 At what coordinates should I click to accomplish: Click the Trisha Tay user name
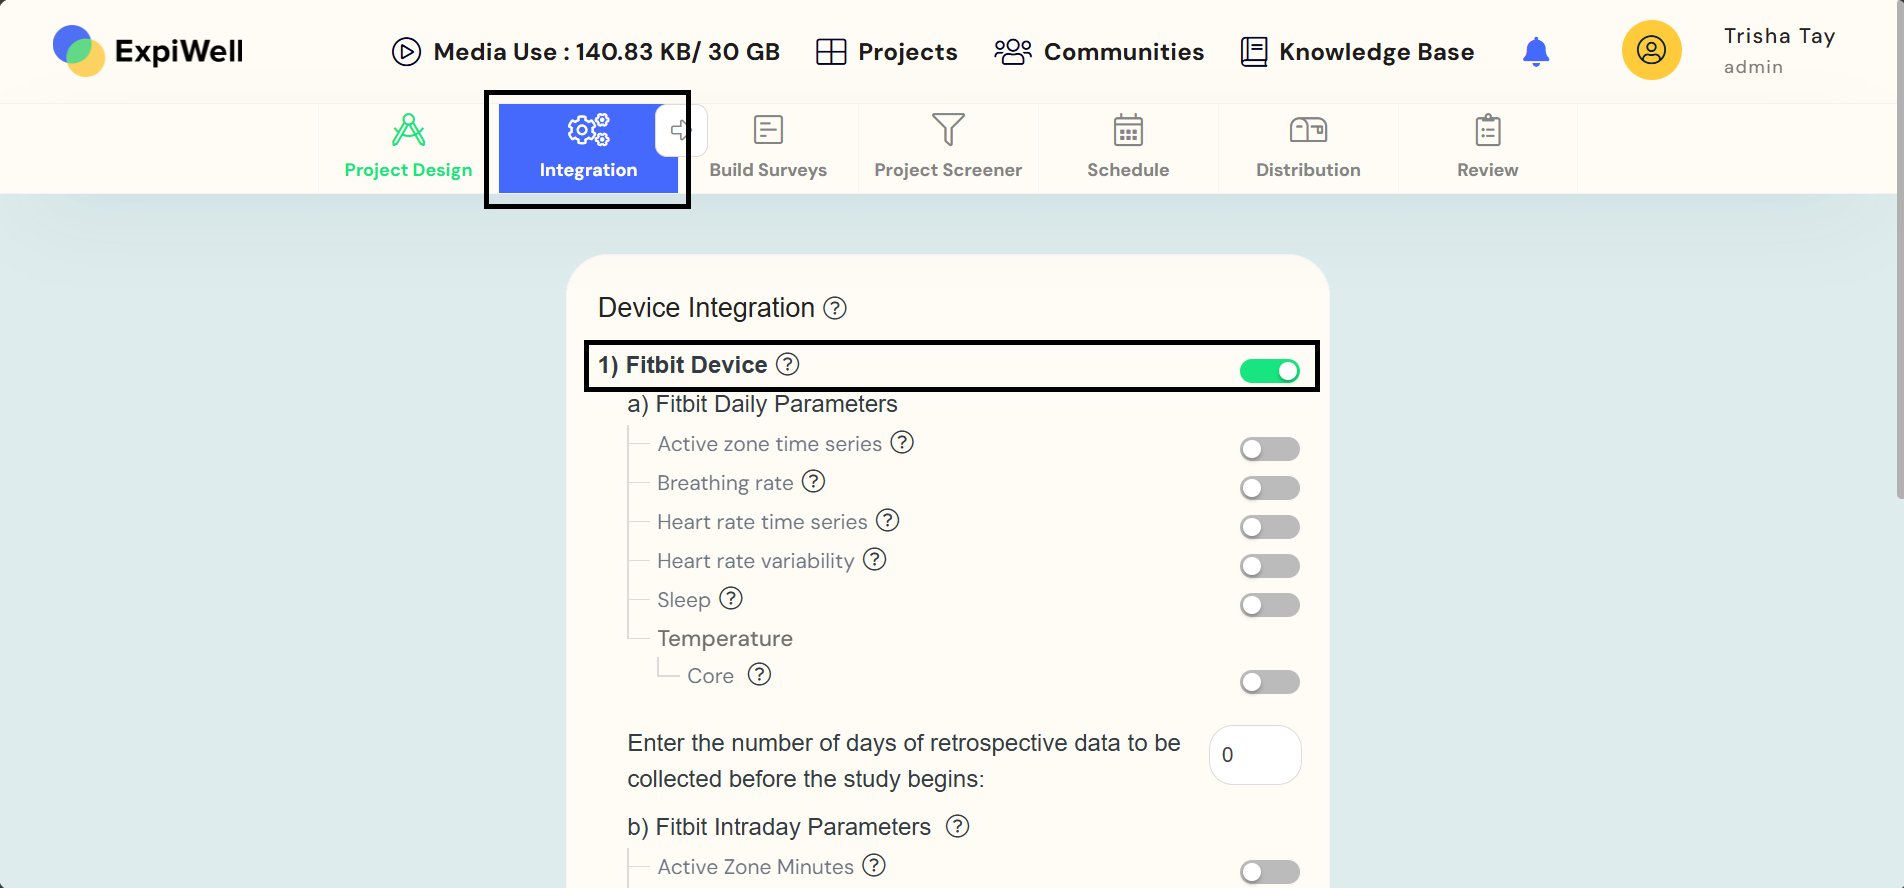[x=1780, y=36]
